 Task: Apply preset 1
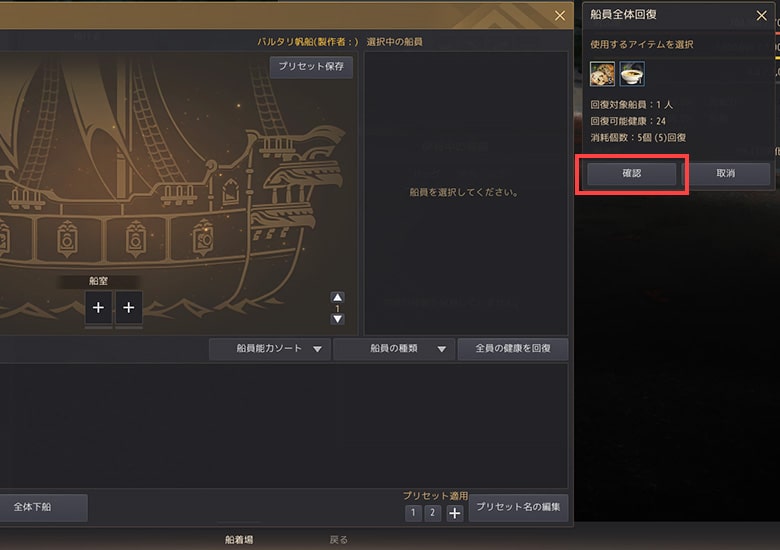tap(413, 513)
